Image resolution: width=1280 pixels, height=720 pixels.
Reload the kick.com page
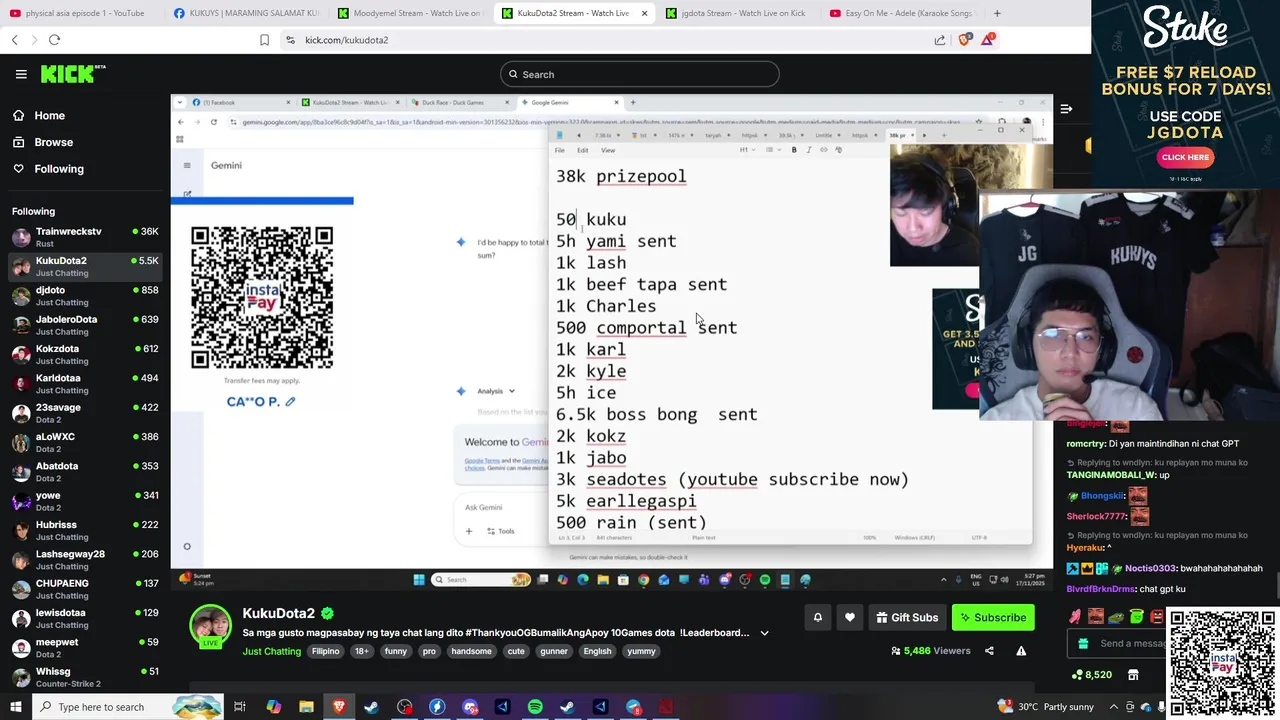(x=54, y=40)
